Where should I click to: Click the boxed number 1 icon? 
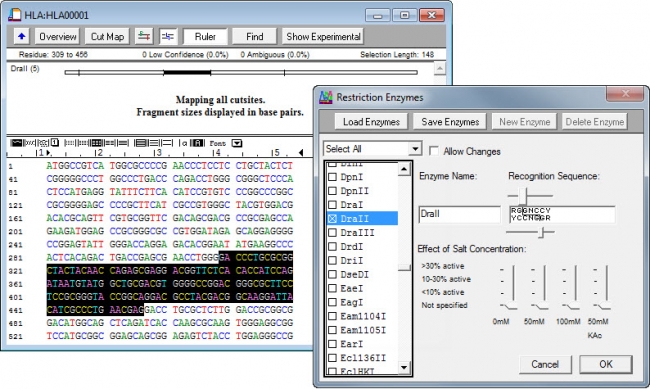(x=55, y=143)
